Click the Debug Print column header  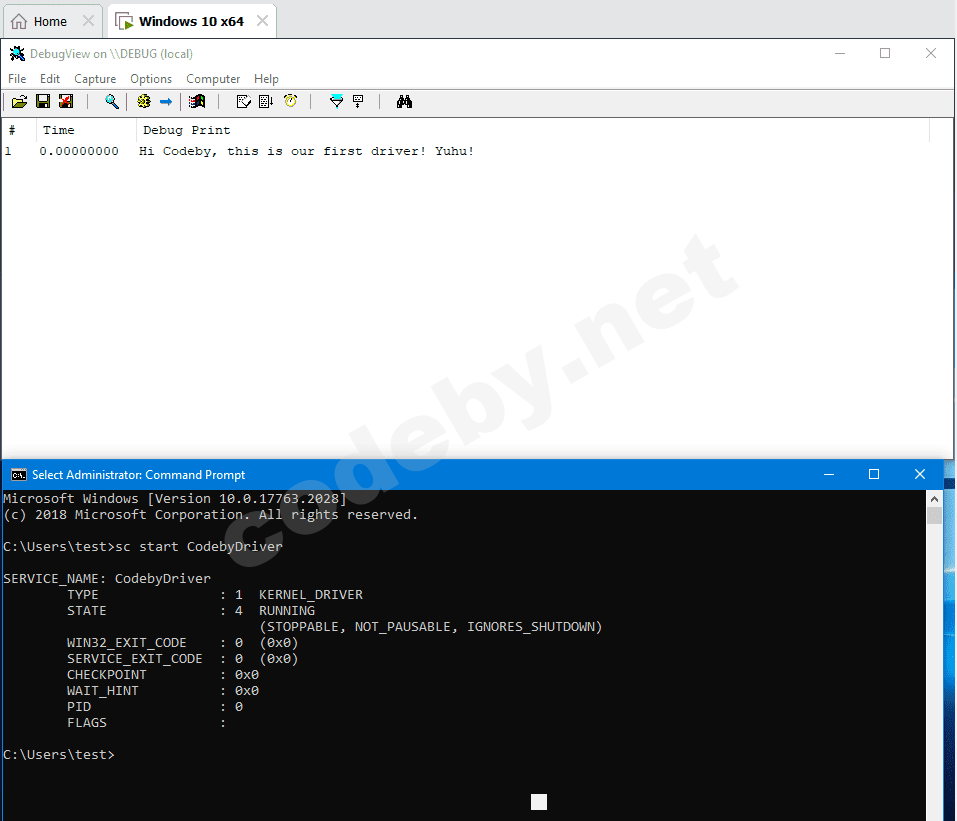click(x=187, y=130)
